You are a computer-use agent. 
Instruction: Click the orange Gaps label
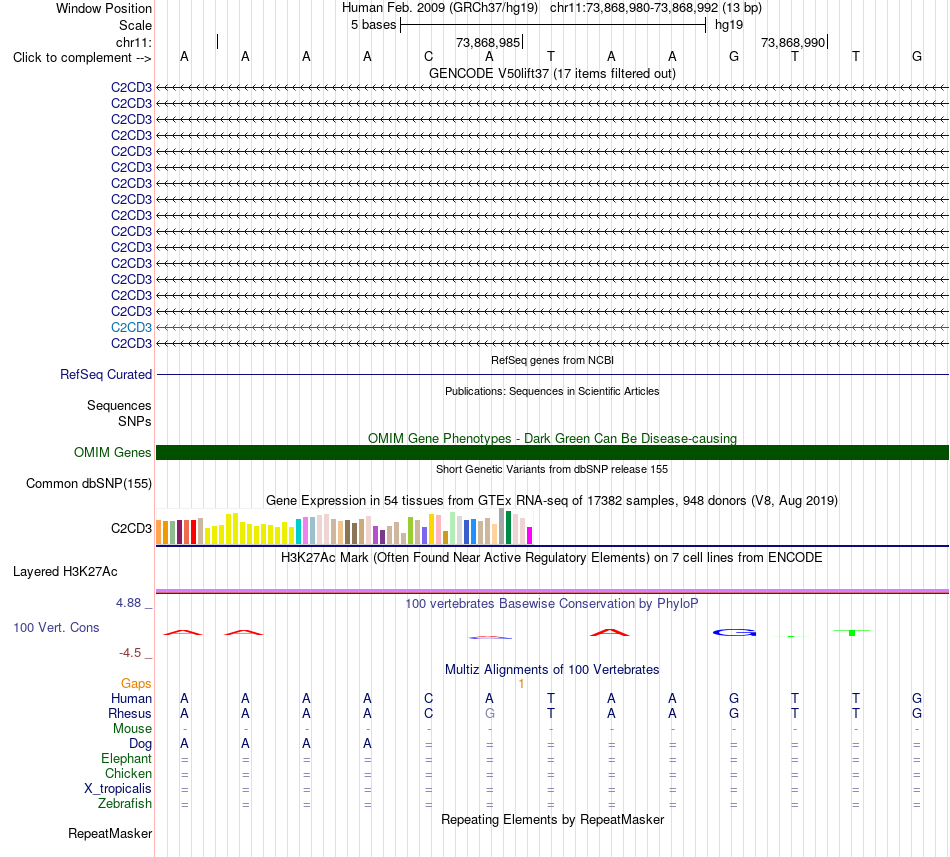point(136,683)
